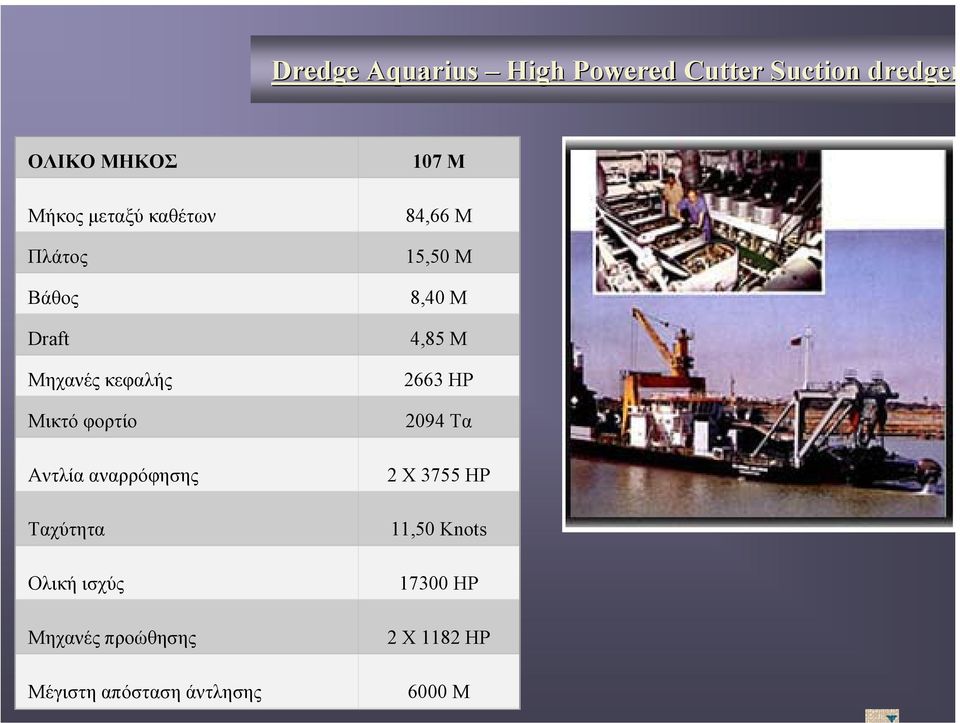960x723 pixels.
Task: Select the 'Ολική ισχύς' row label
Action: coord(76,583)
